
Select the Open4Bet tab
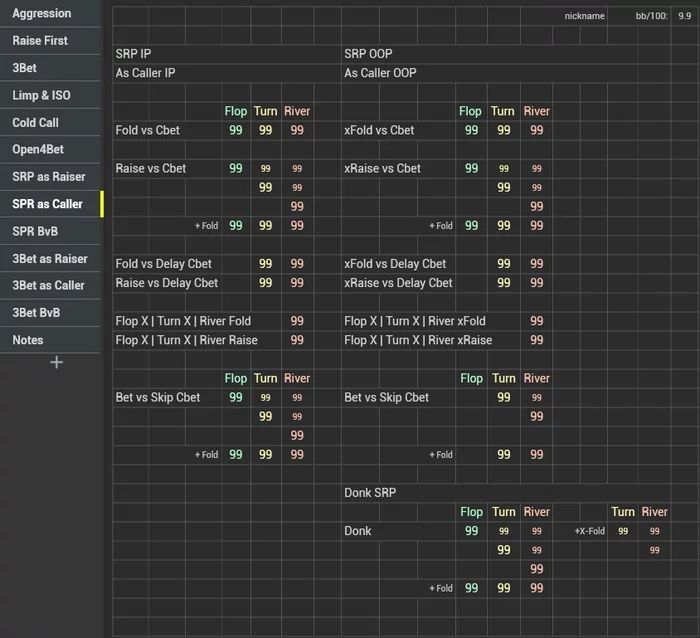tap(36, 149)
